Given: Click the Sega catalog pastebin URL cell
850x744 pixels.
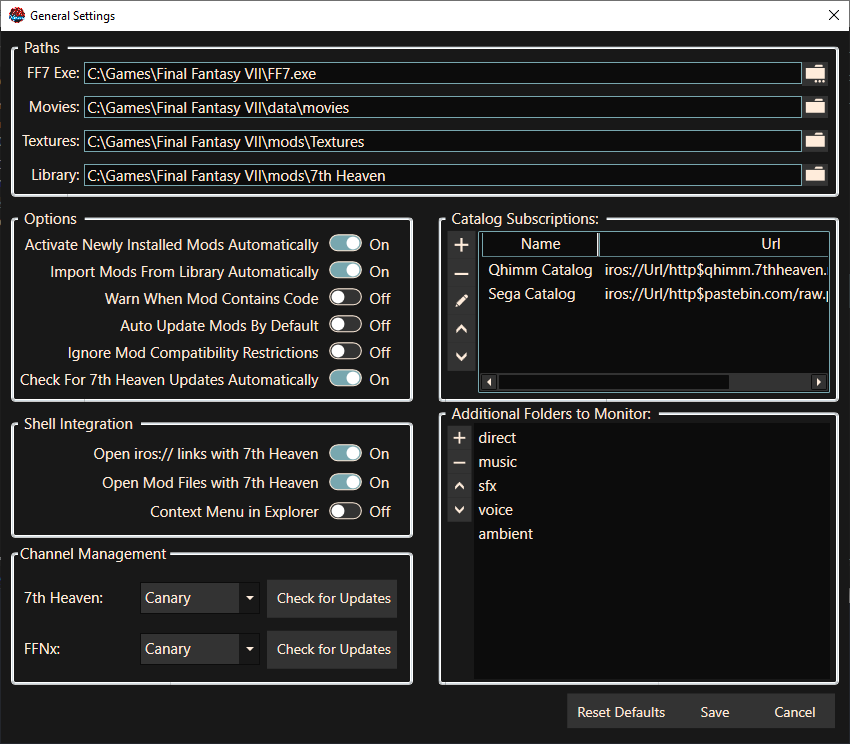Looking at the screenshot, I should pos(716,294).
